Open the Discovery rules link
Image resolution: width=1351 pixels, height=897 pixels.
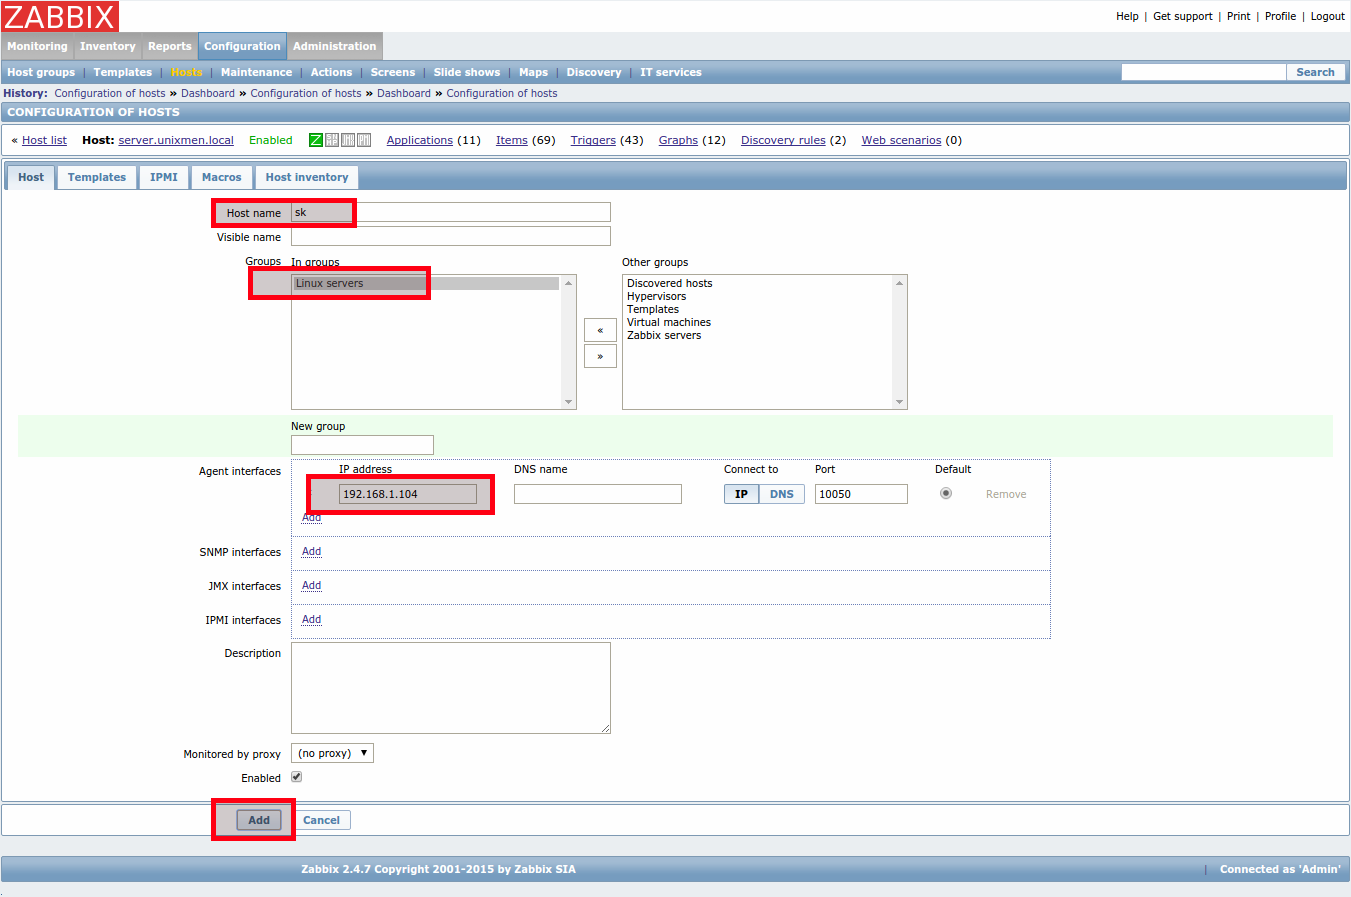point(783,140)
